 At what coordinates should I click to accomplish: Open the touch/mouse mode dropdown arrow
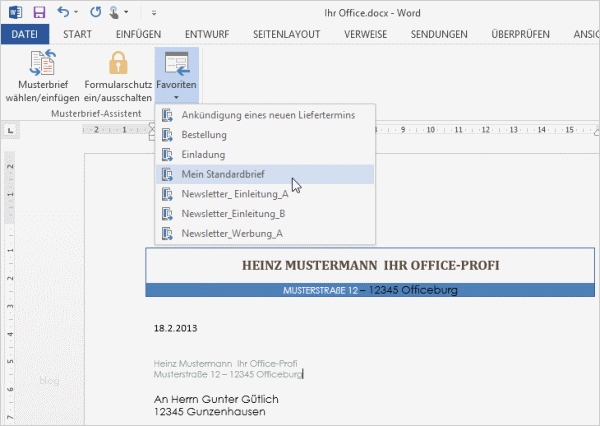tap(126, 12)
